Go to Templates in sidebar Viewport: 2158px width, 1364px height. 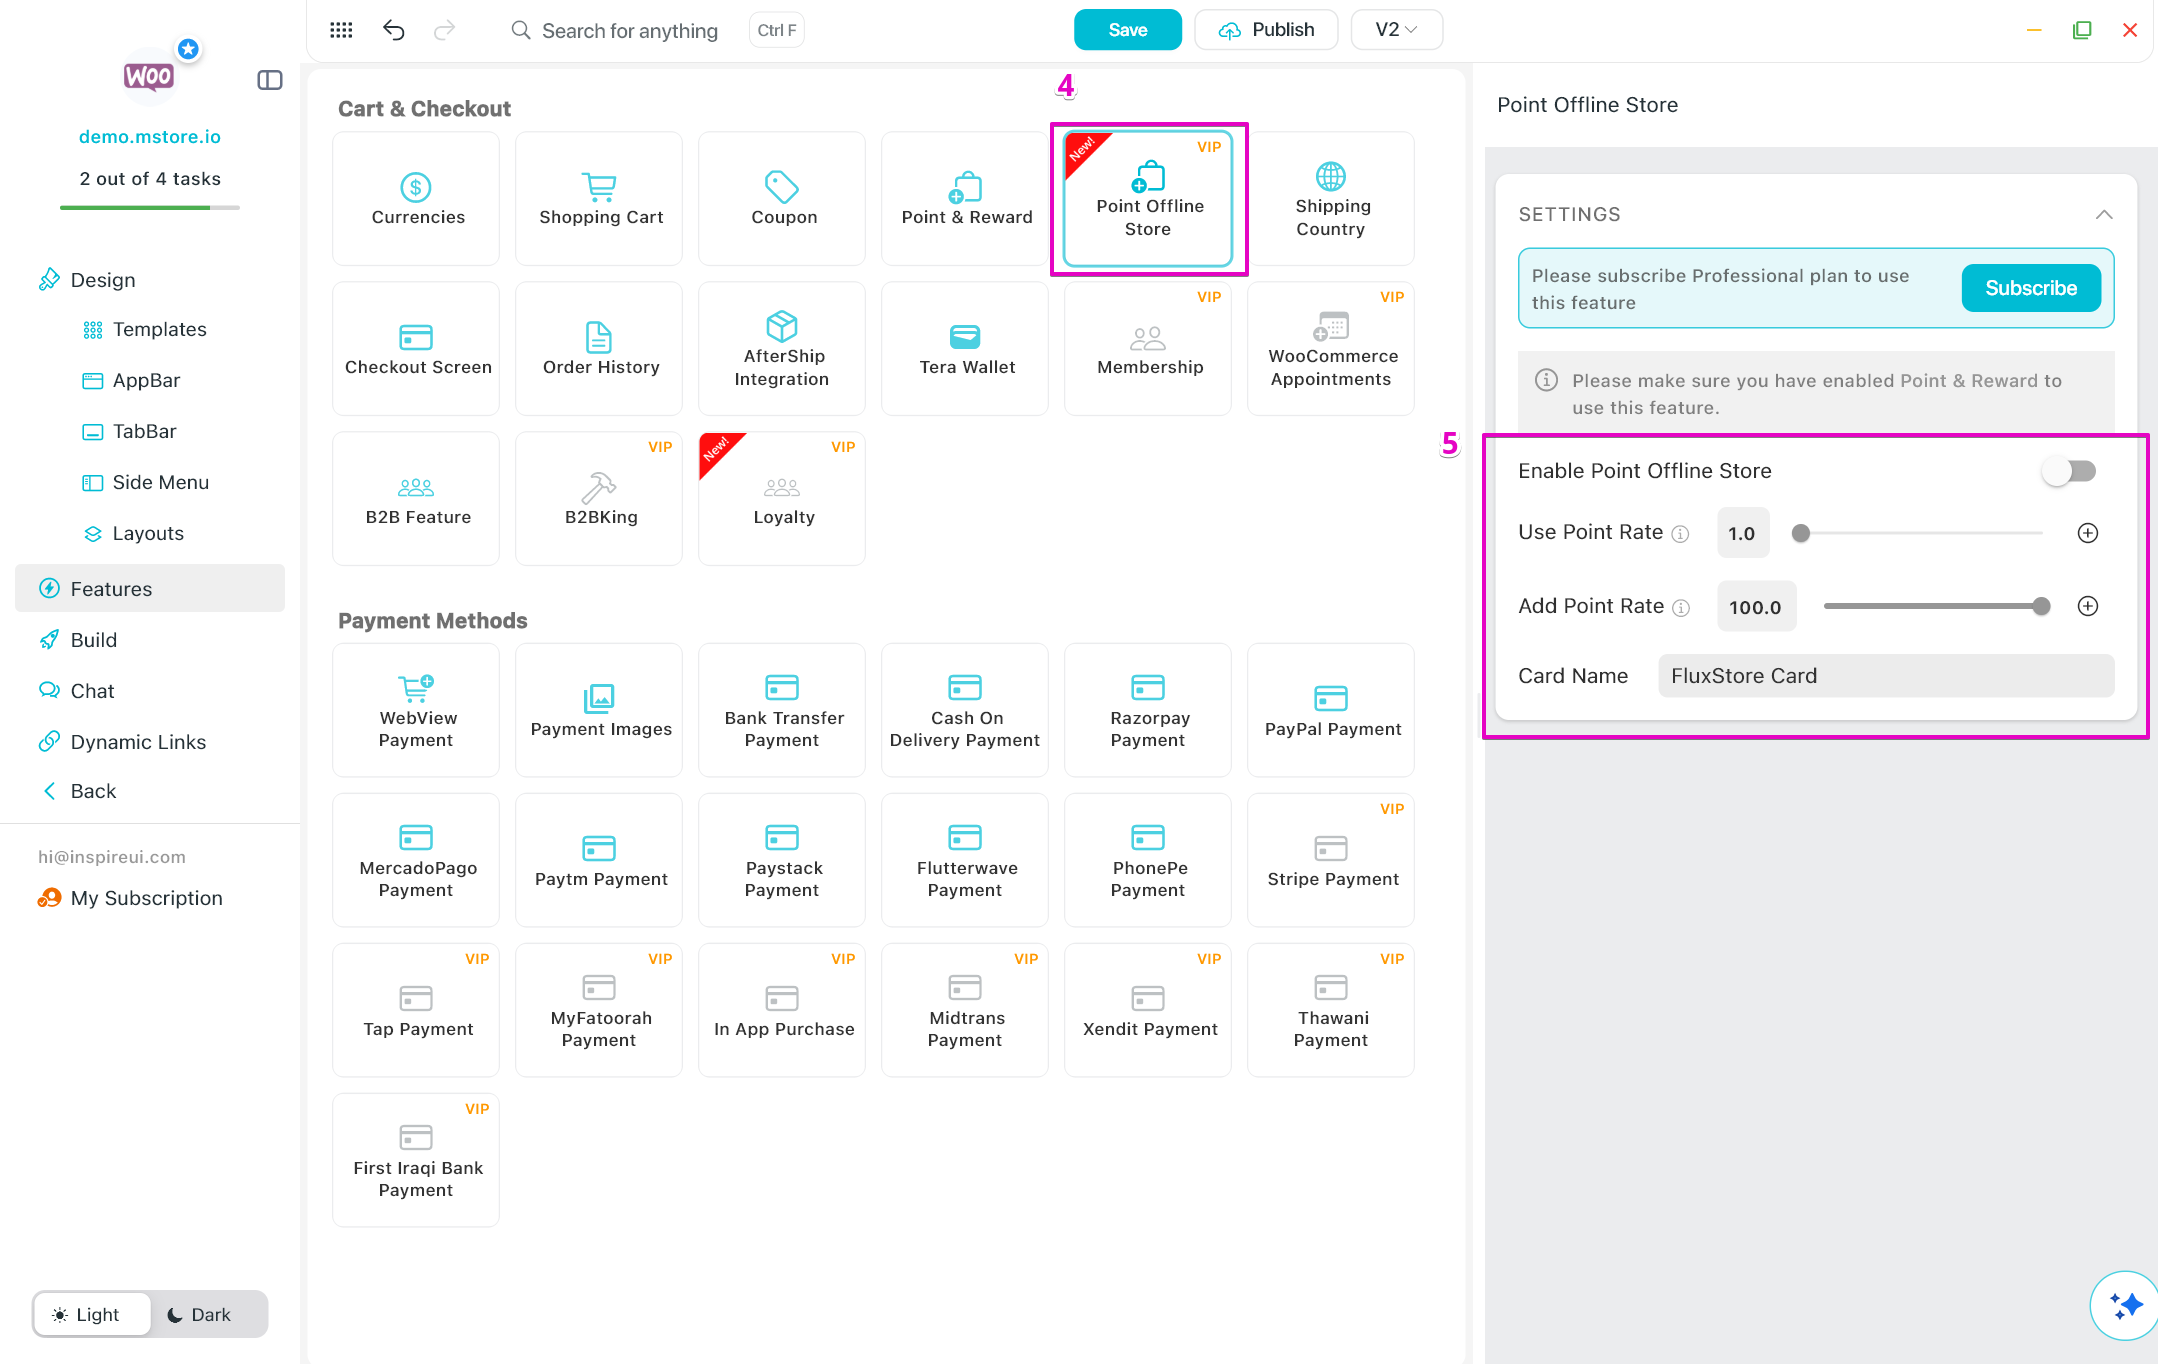(158, 330)
